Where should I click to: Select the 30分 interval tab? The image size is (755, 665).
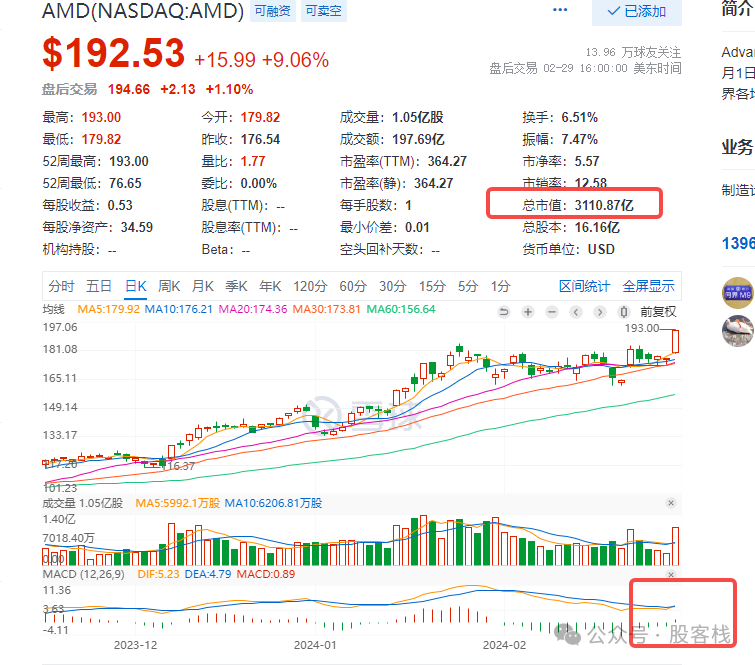pos(392,286)
